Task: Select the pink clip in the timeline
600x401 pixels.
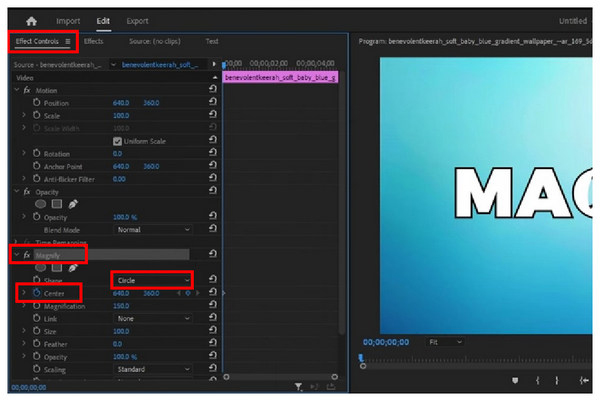Action: [280, 76]
